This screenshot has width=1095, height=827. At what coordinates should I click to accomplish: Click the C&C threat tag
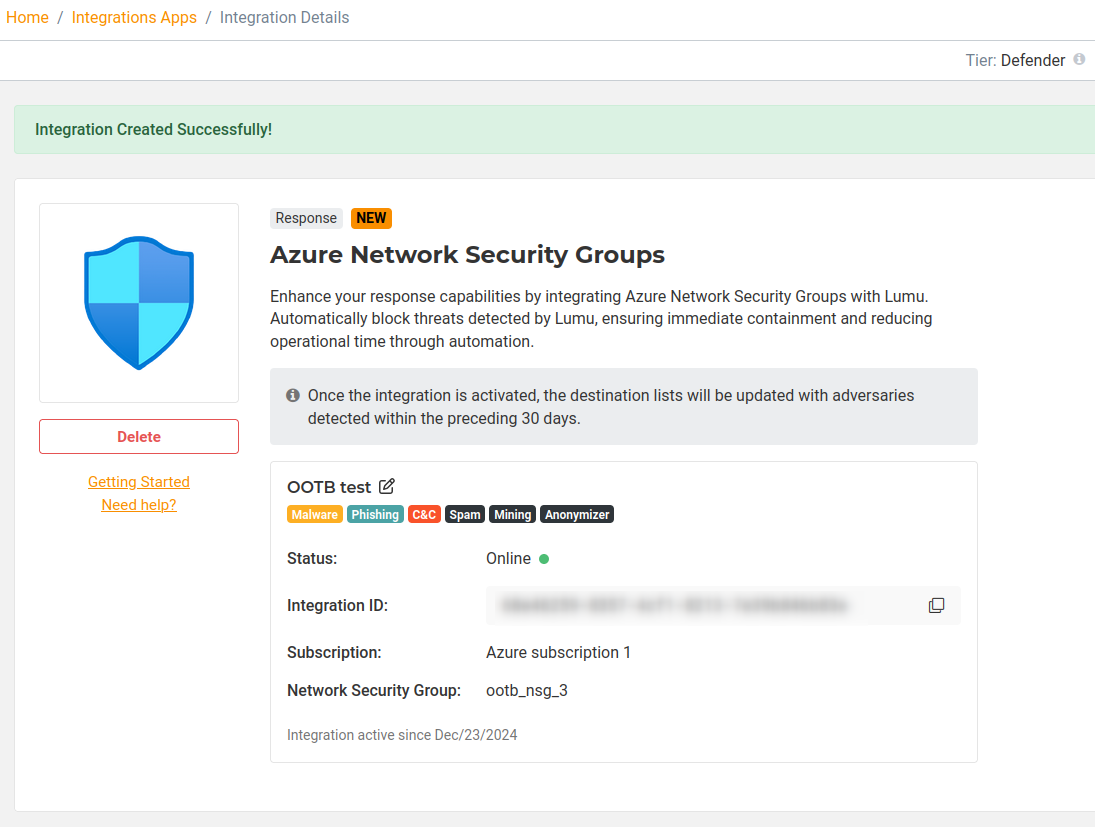coord(424,515)
